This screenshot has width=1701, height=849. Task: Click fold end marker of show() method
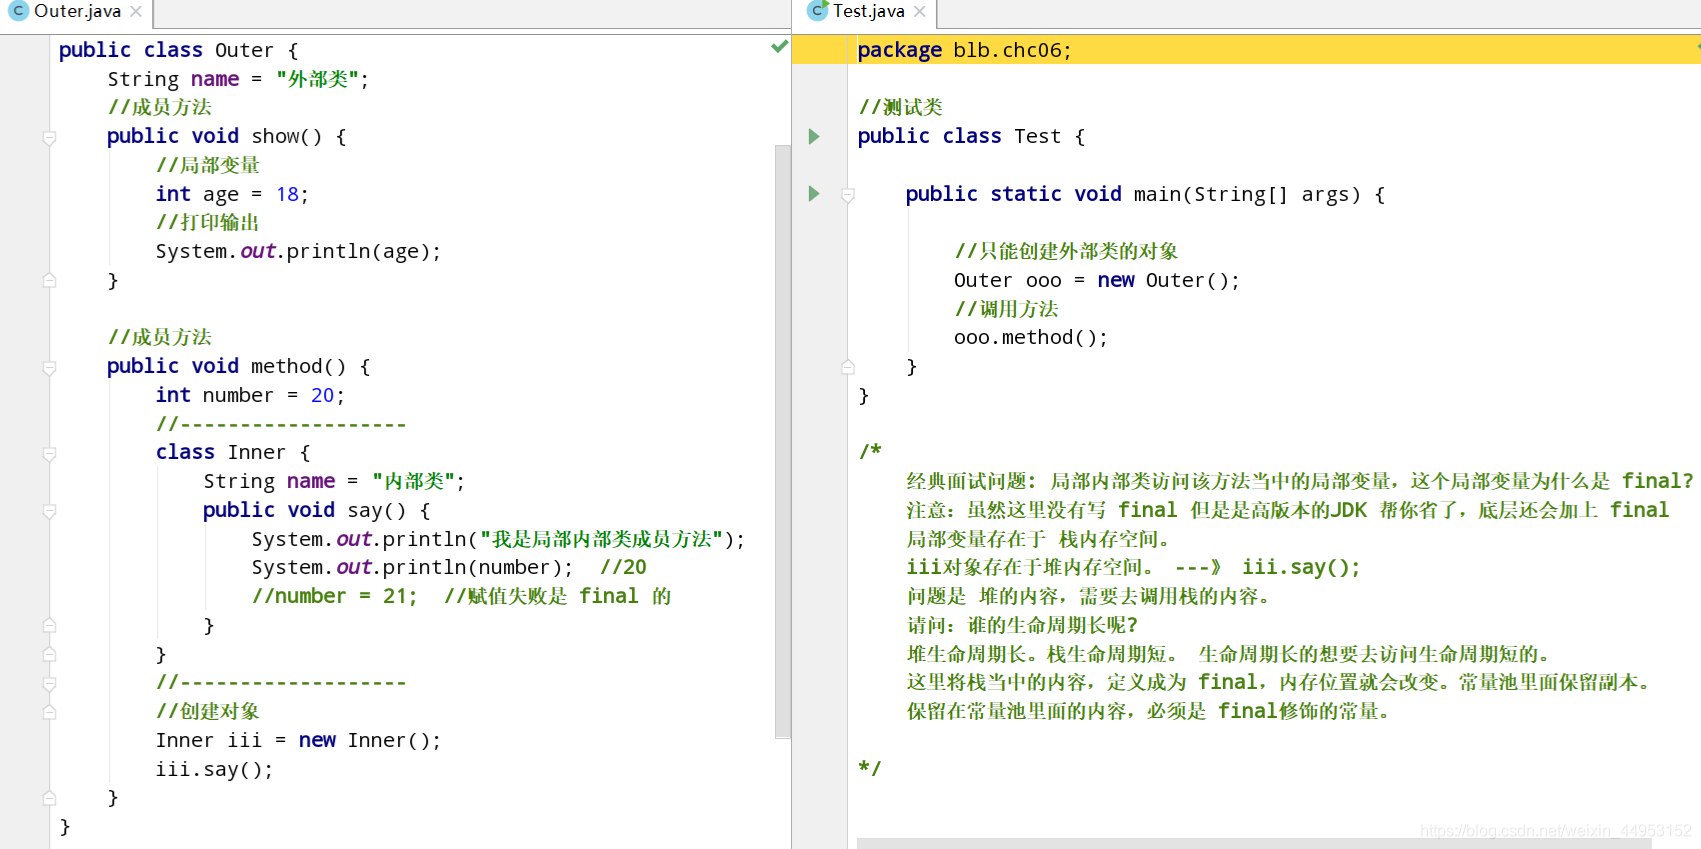tap(49, 280)
